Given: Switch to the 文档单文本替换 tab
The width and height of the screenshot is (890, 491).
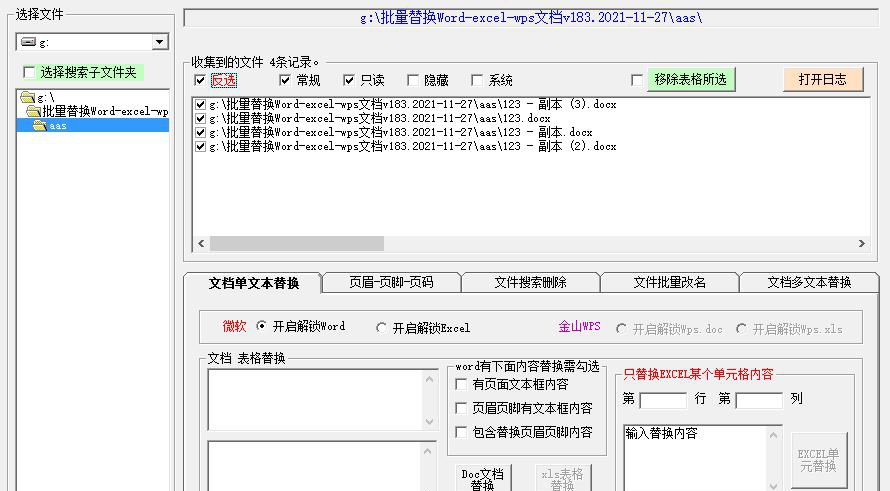Looking at the screenshot, I should (254, 283).
